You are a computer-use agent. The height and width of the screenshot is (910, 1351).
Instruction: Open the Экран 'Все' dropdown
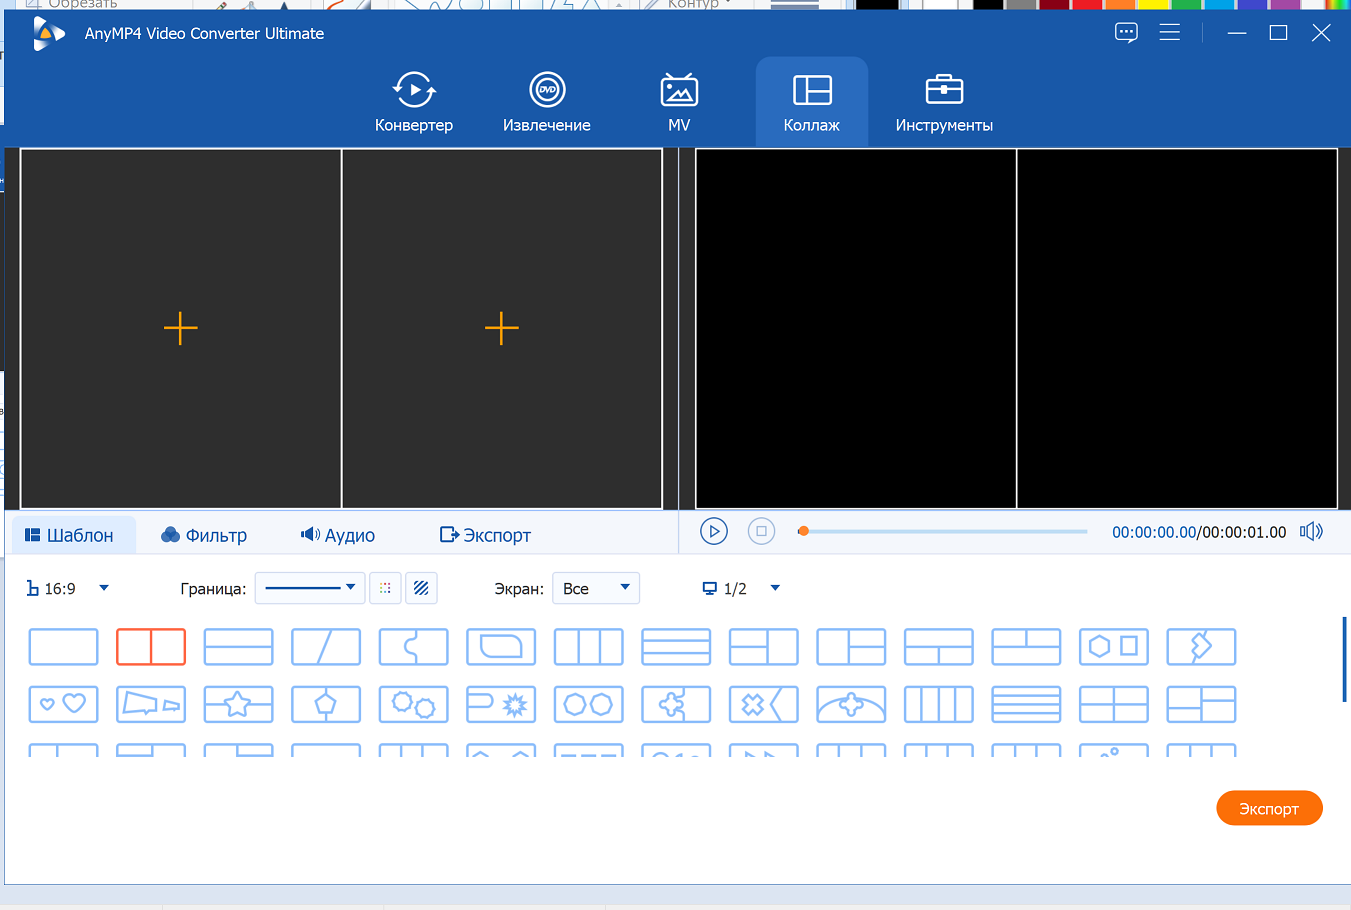[x=596, y=589]
